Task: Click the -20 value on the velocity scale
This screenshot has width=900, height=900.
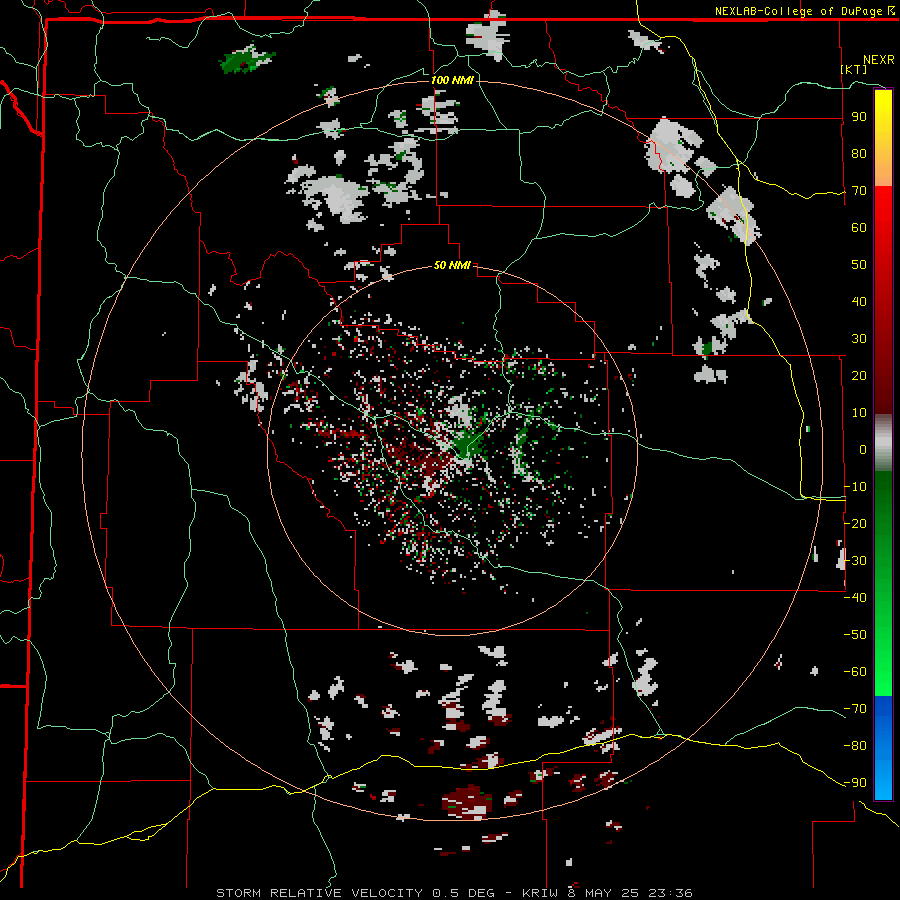Action: 855,523
